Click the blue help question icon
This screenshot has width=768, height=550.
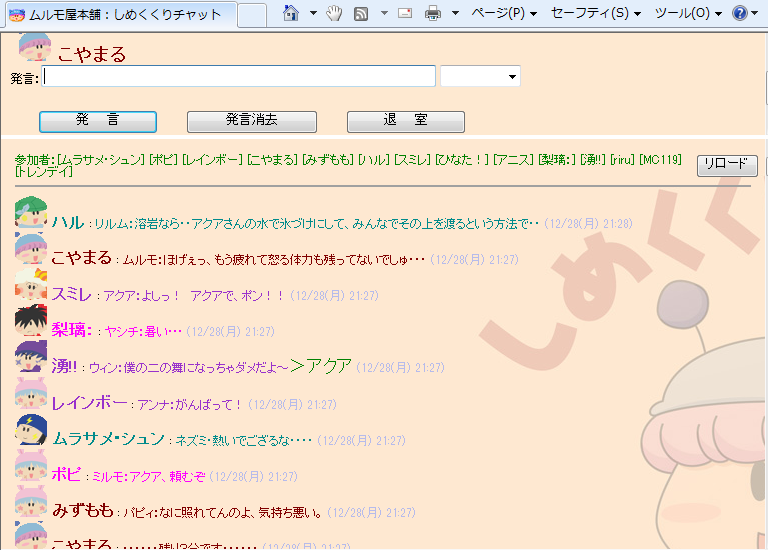pyautogui.click(x=740, y=13)
